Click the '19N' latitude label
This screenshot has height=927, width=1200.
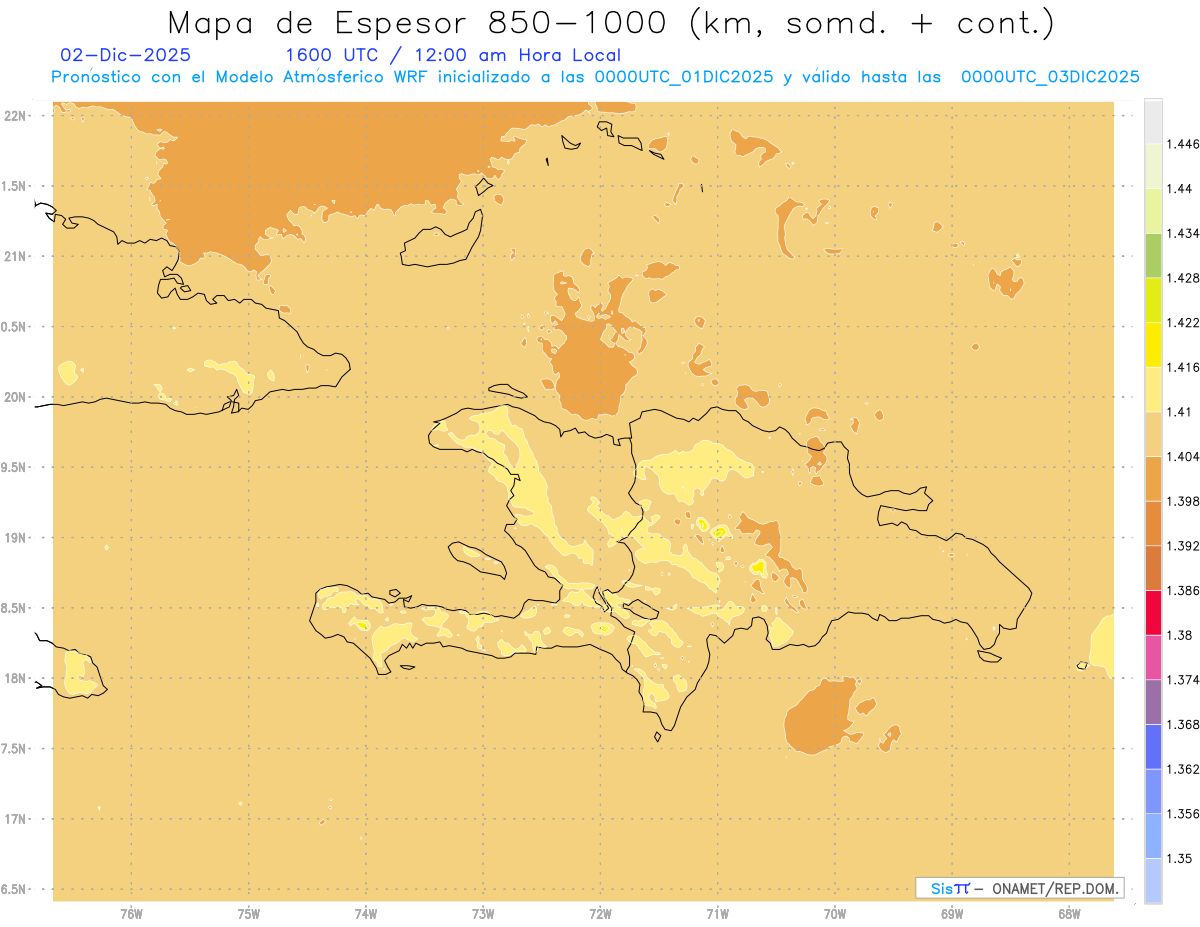[17, 537]
